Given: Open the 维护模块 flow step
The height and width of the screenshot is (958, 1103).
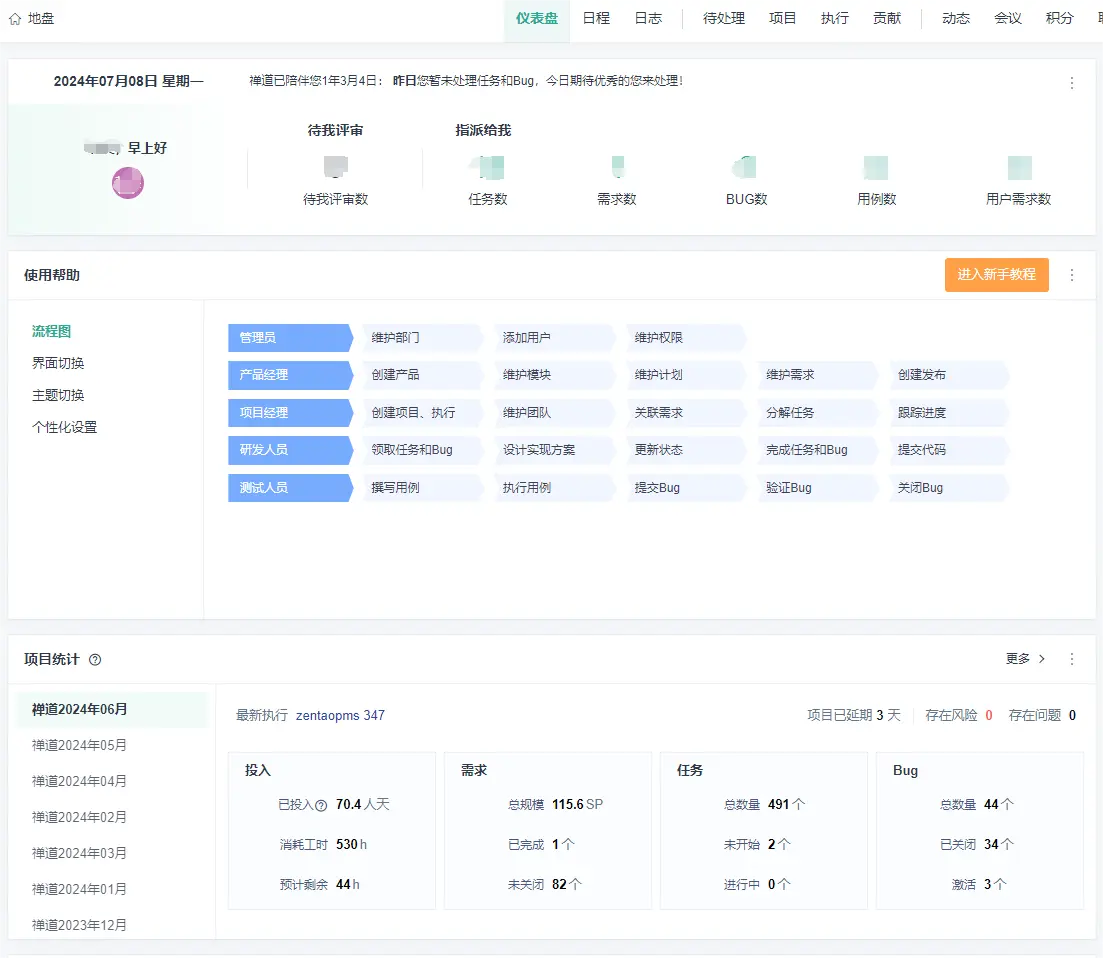Looking at the screenshot, I should point(553,375).
